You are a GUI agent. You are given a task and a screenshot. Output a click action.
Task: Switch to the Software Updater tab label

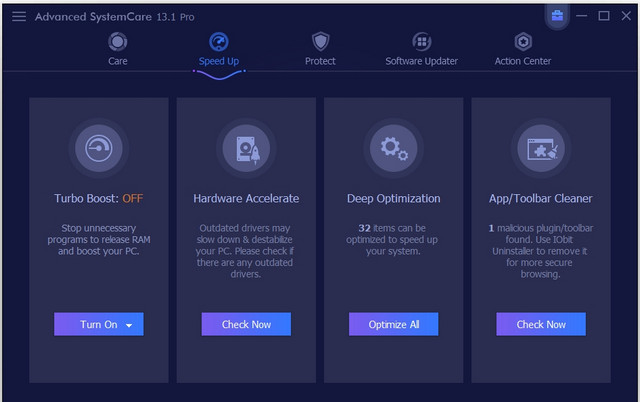(x=422, y=61)
